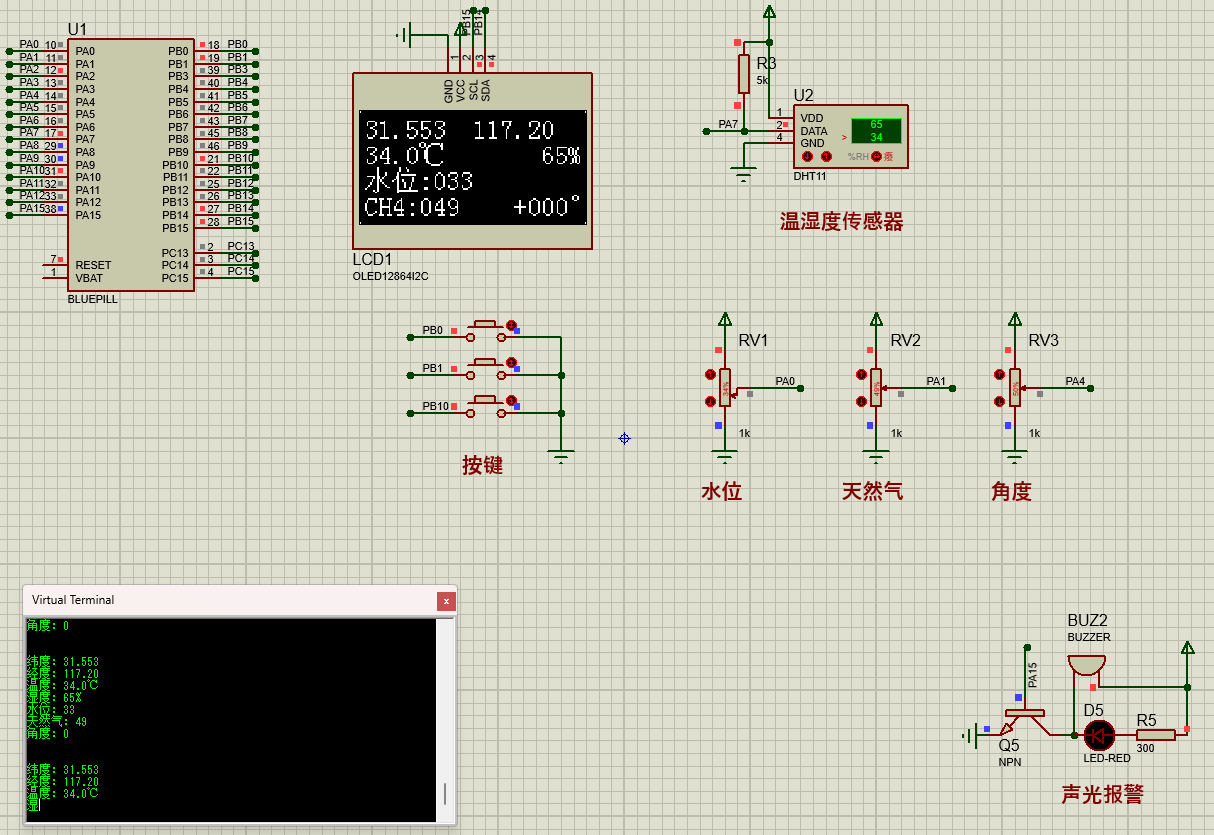
Task: Increase RV1 water level potentiometer
Action: click(x=711, y=375)
